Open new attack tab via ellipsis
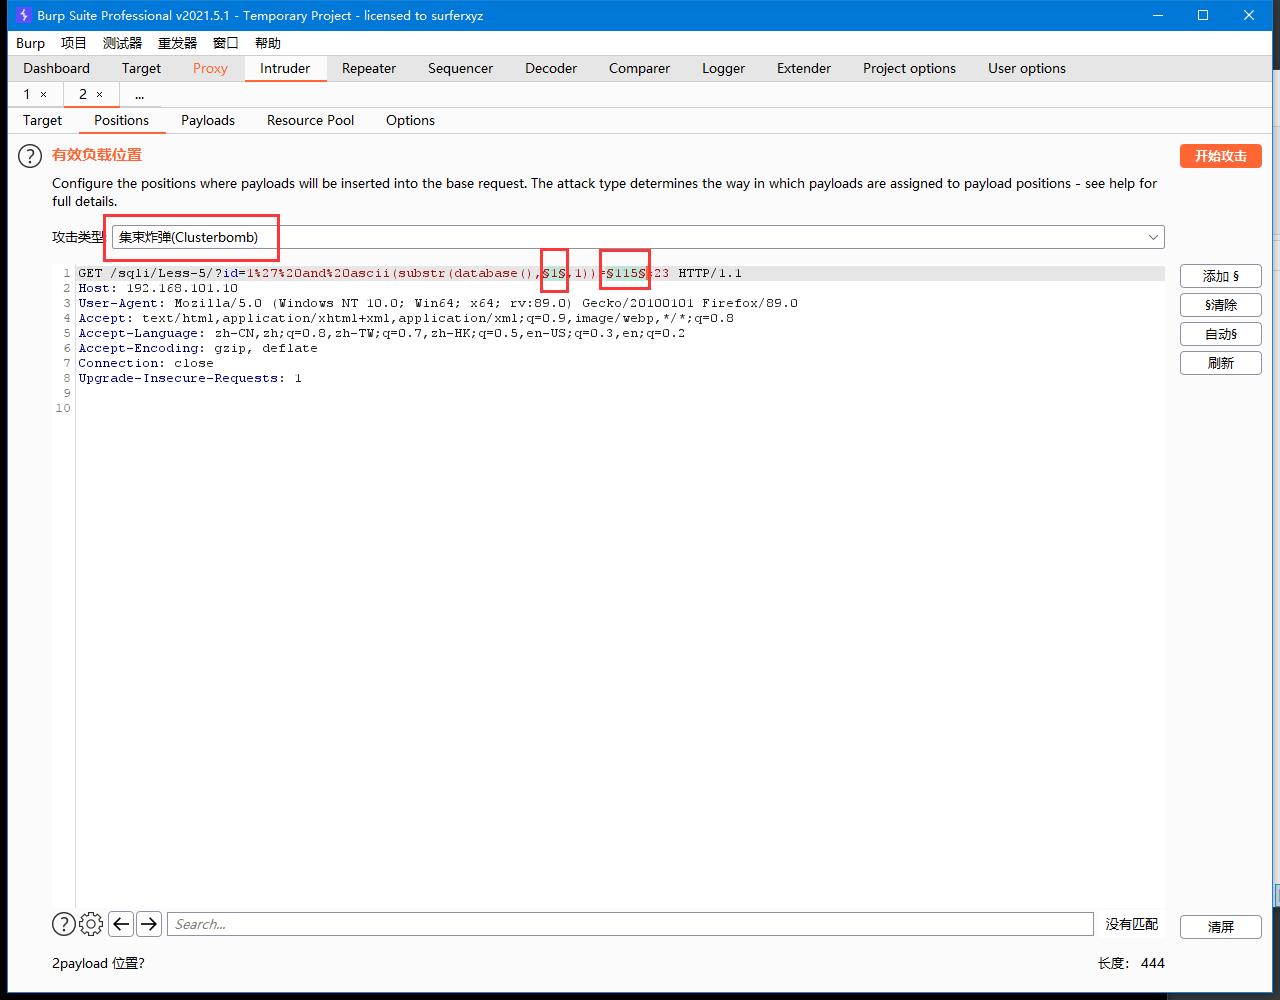 tap(139, 94)
